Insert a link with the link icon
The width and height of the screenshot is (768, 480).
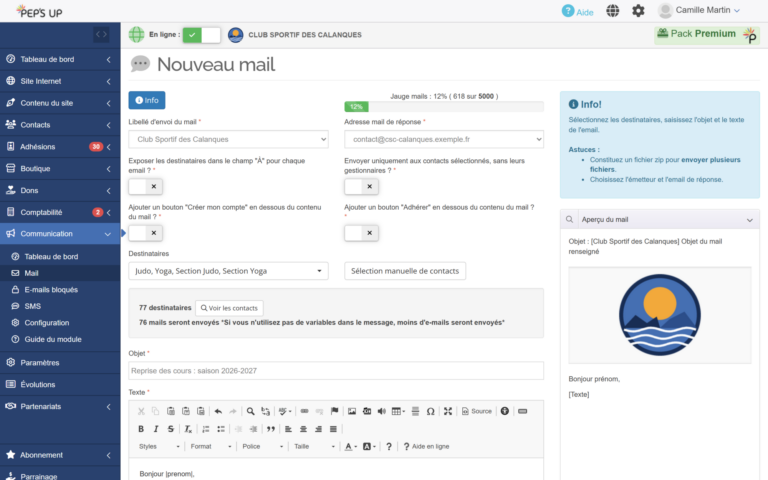pyautogui.click(x=304, y=411)
